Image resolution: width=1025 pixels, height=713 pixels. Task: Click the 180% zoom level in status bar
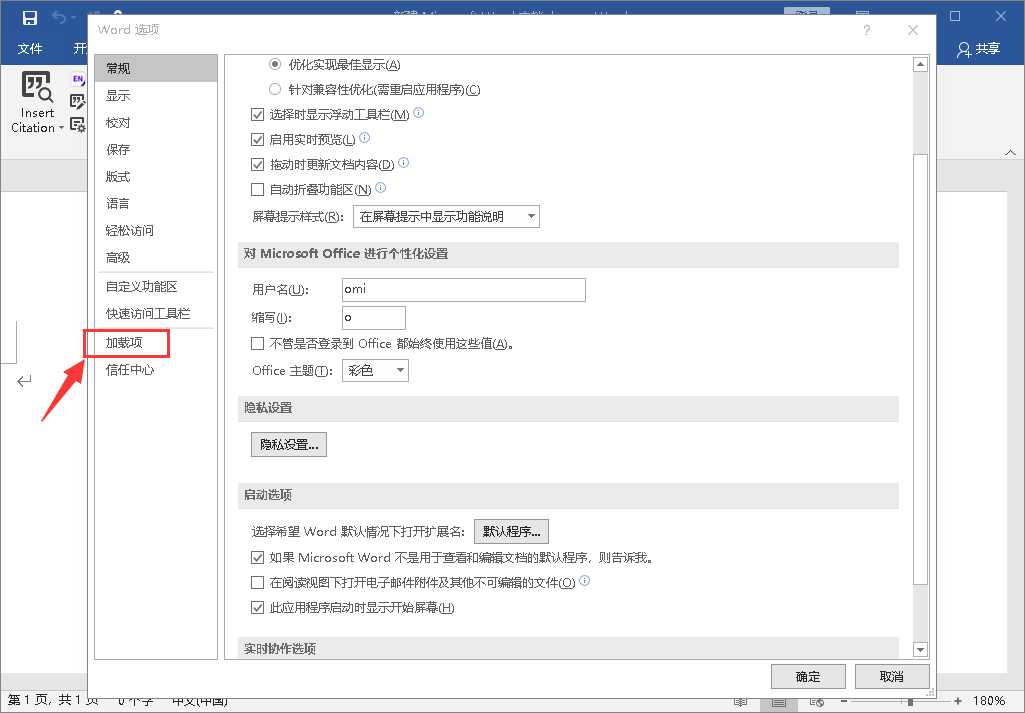(989, 701)
